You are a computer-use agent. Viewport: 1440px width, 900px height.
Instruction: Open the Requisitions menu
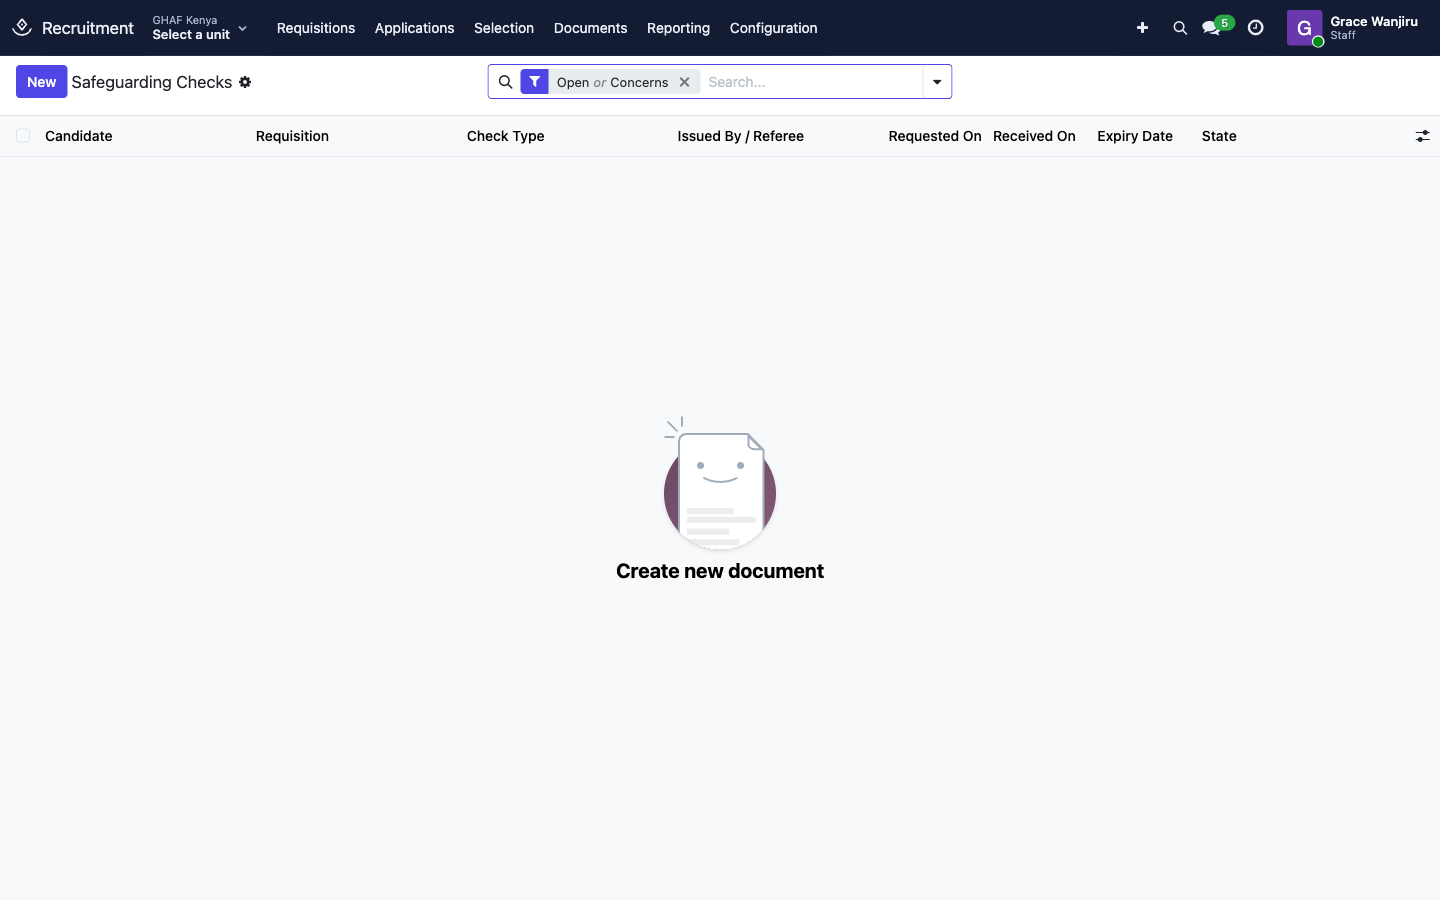[x=316, y=28]
